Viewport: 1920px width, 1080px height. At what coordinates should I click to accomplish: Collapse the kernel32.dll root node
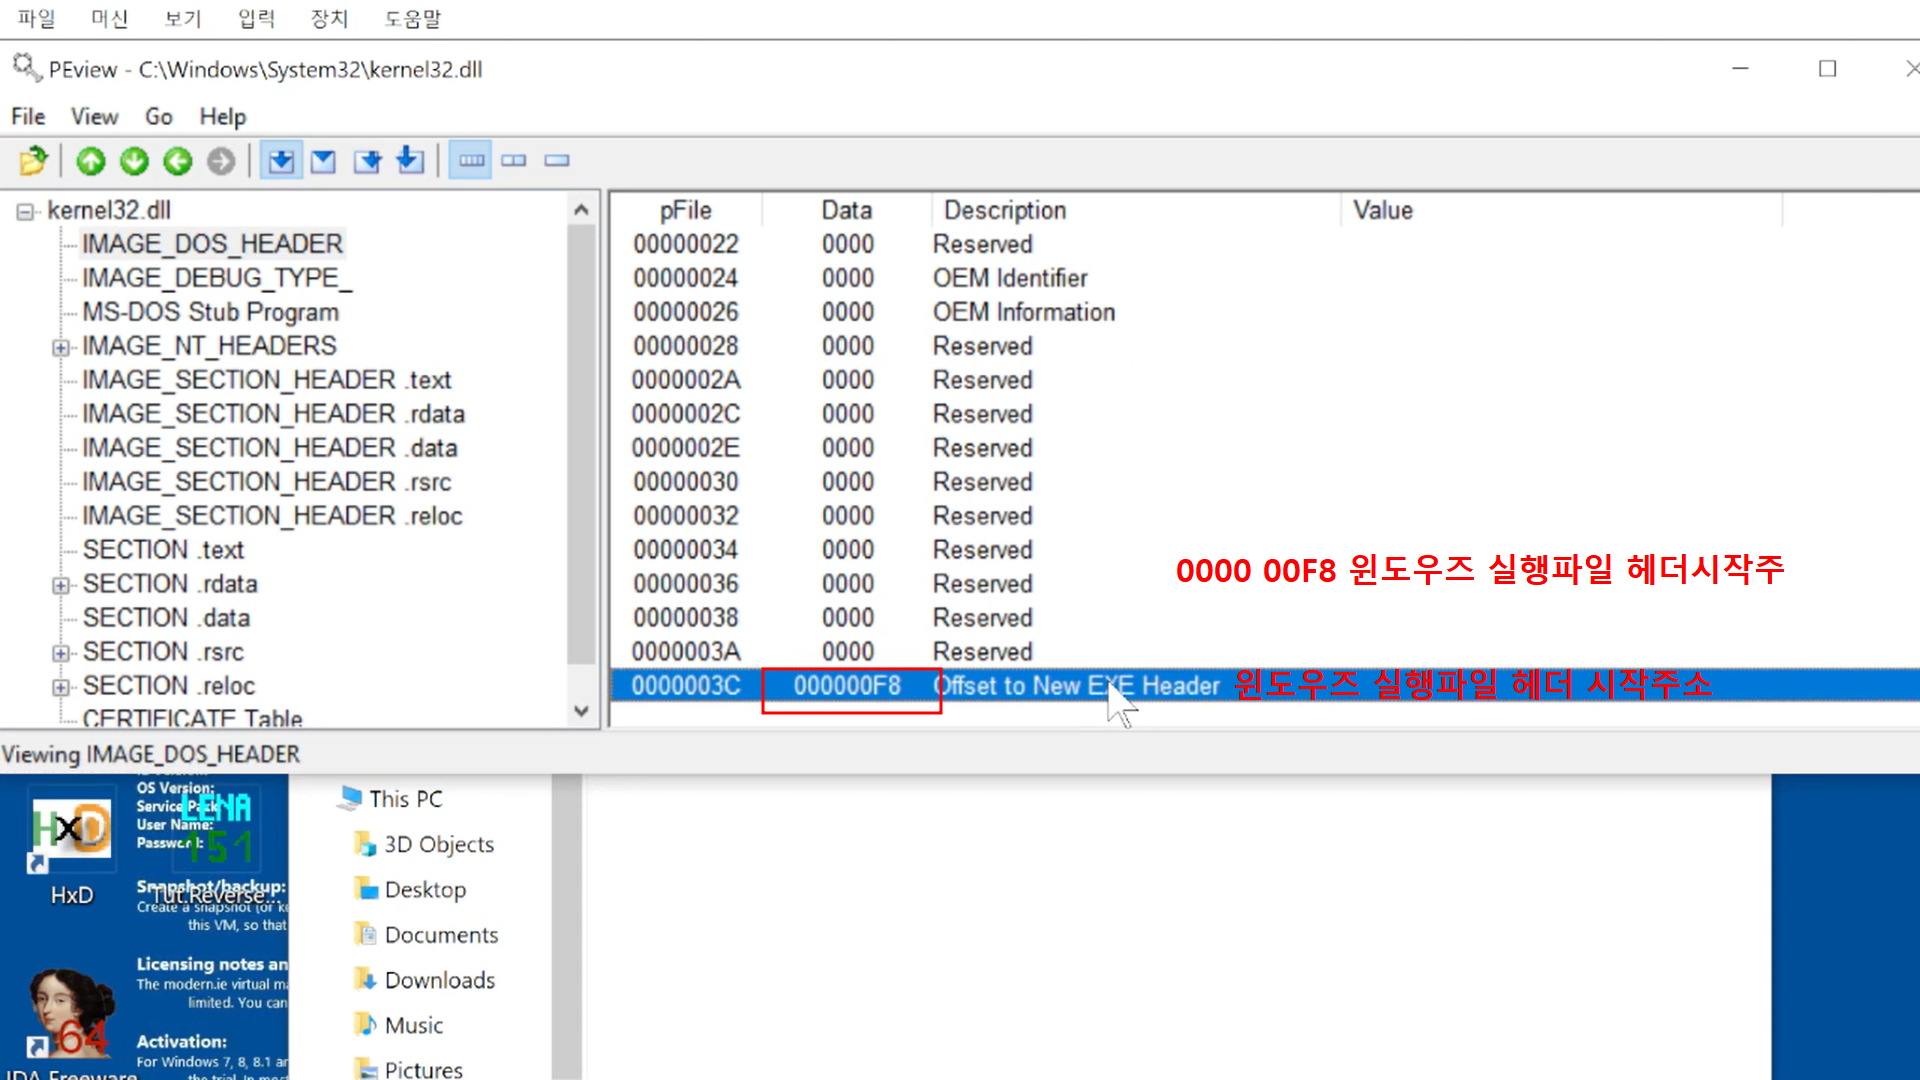pyautogui.click(x=25, y=211)
